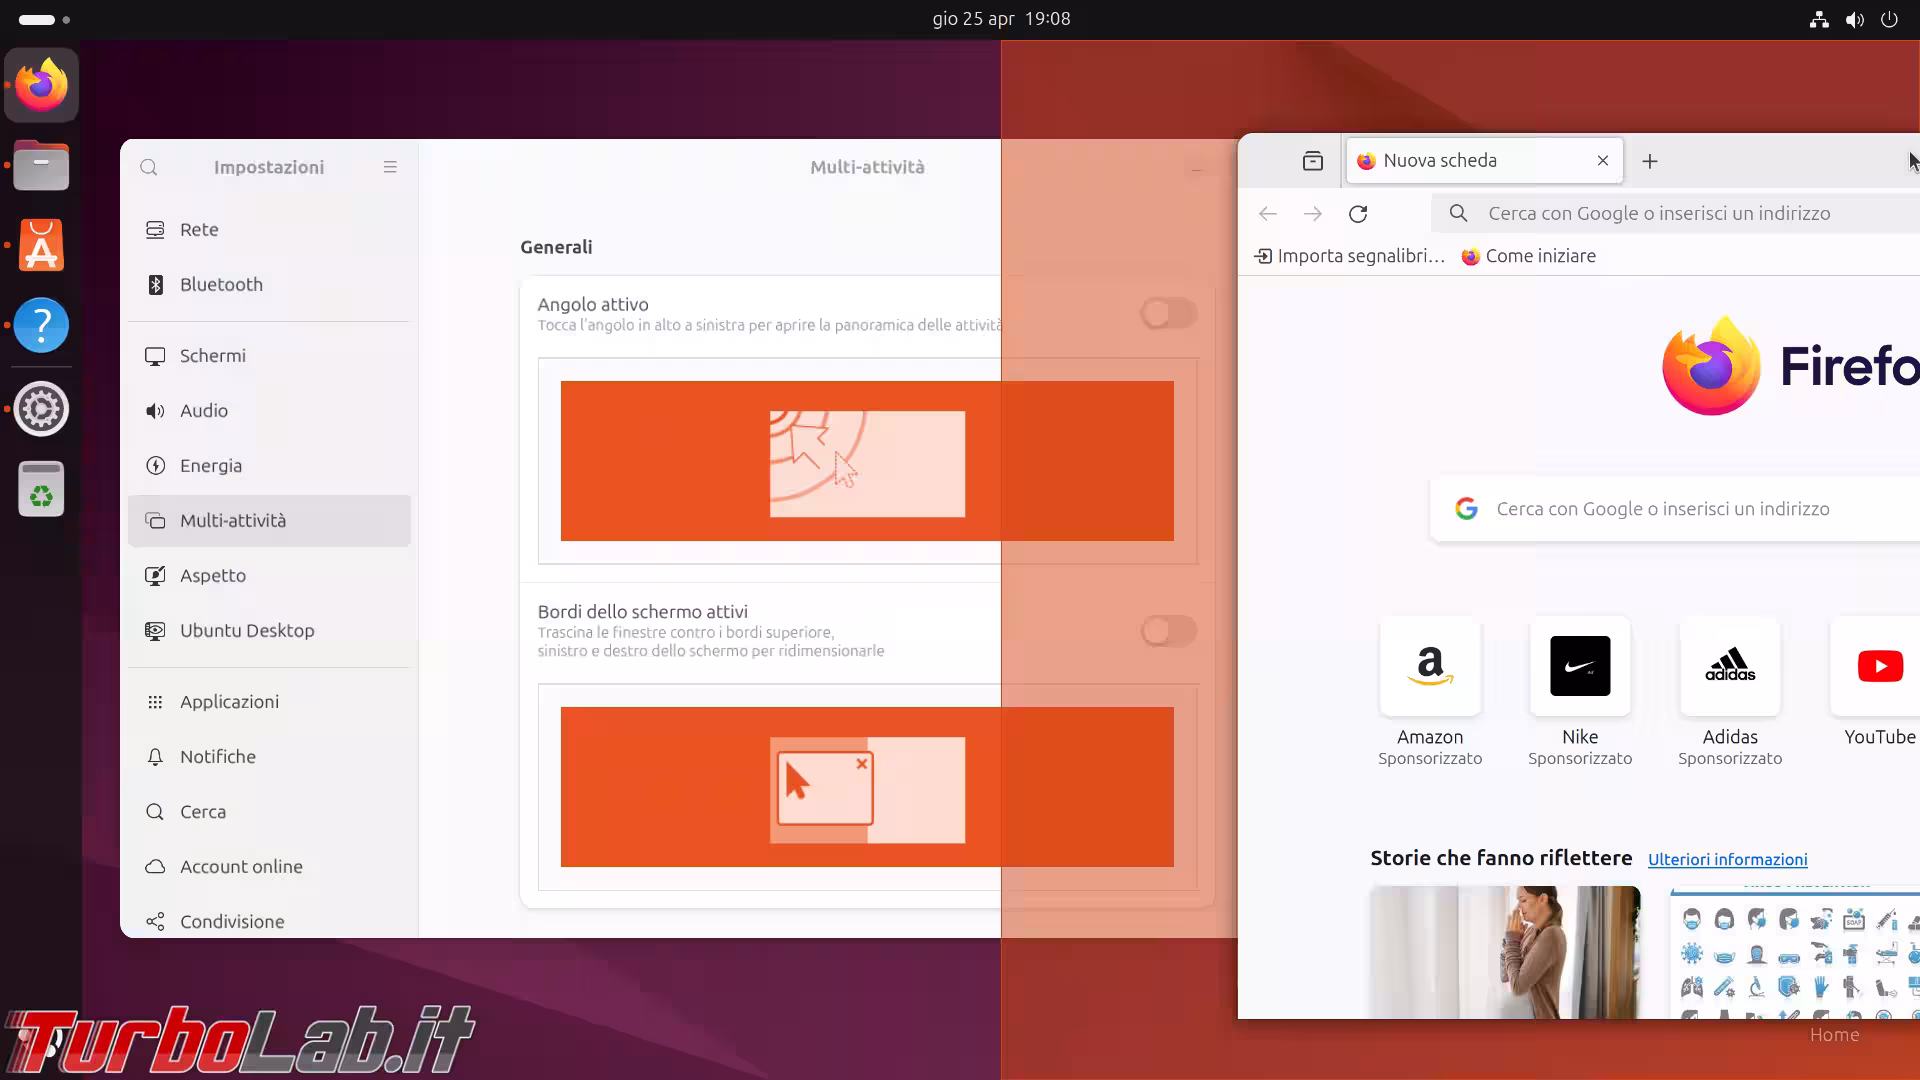Enable the Bordi dello schermo attivi toggle

(1168, 631)
